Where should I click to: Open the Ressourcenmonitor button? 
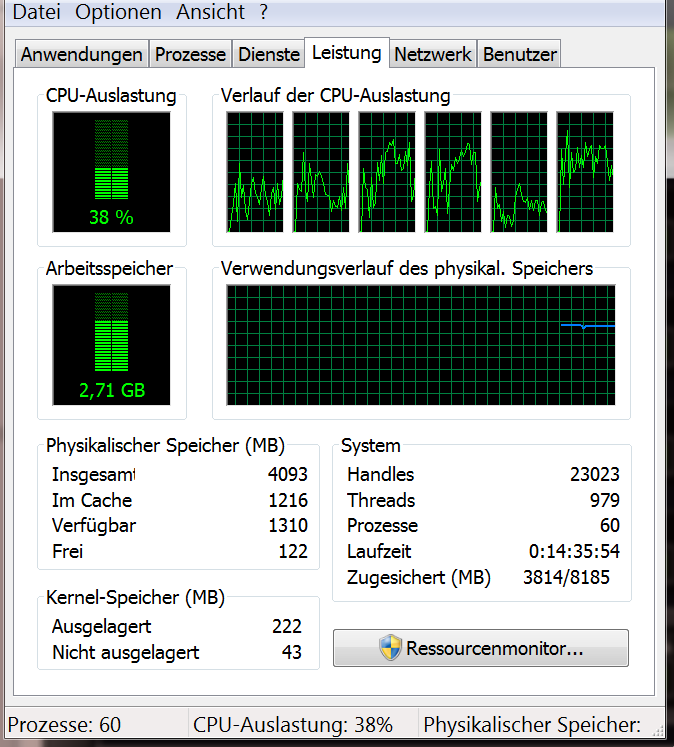[481, 648]
